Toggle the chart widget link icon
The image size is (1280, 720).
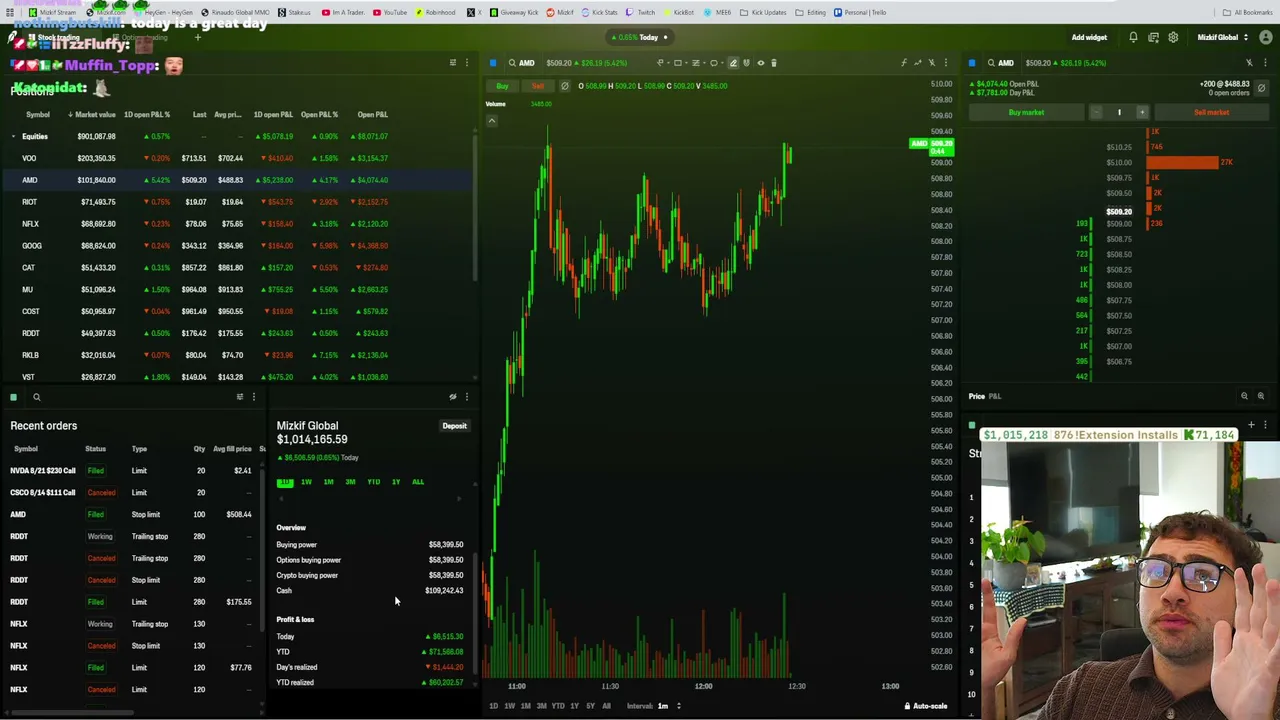932,63
